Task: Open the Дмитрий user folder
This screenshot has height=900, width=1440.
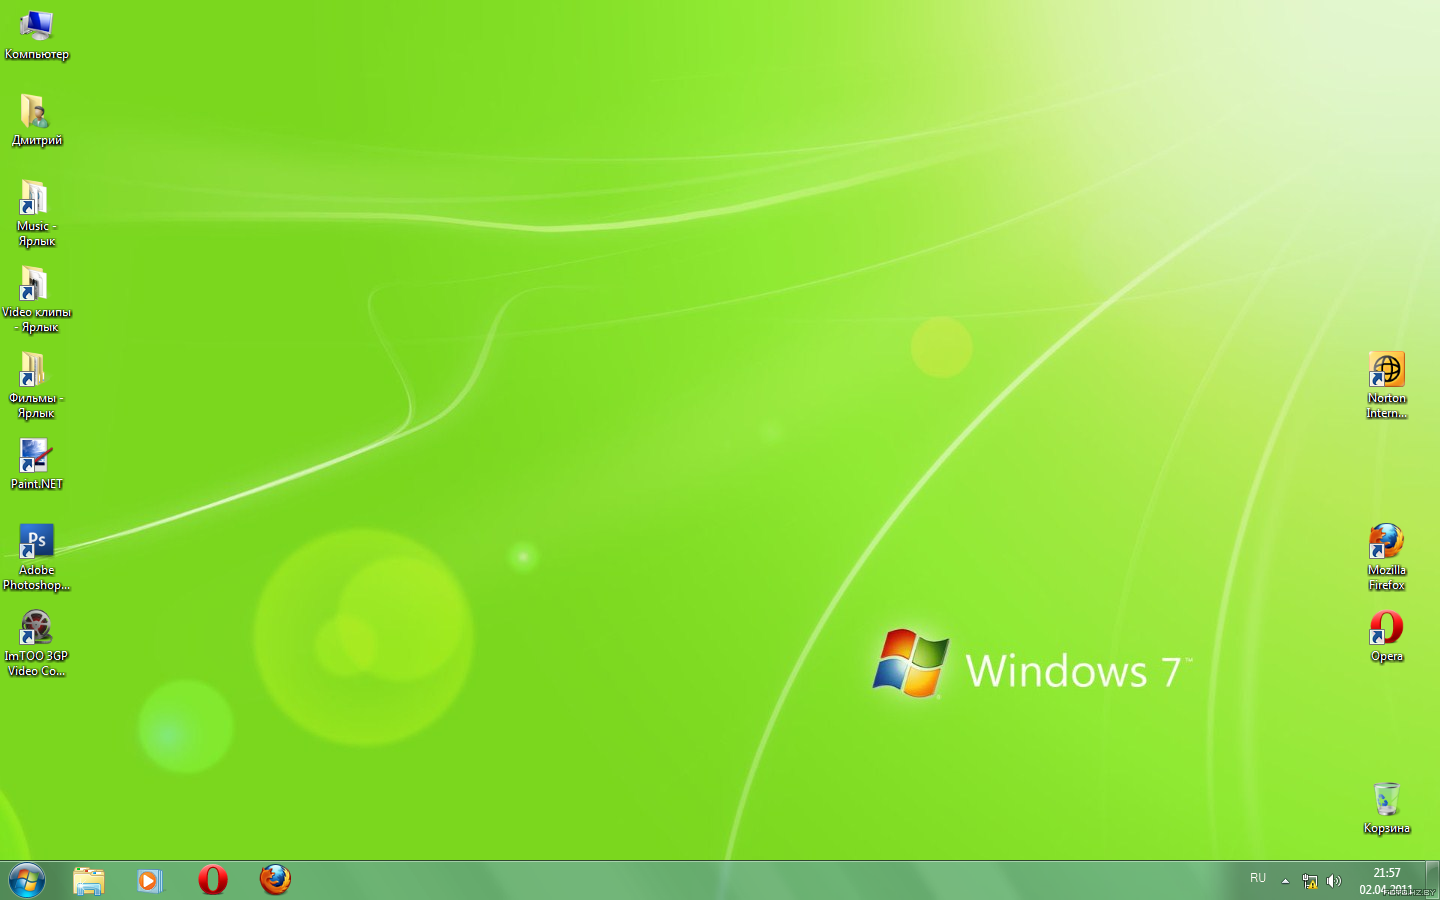Action: [x=36, y=121]
